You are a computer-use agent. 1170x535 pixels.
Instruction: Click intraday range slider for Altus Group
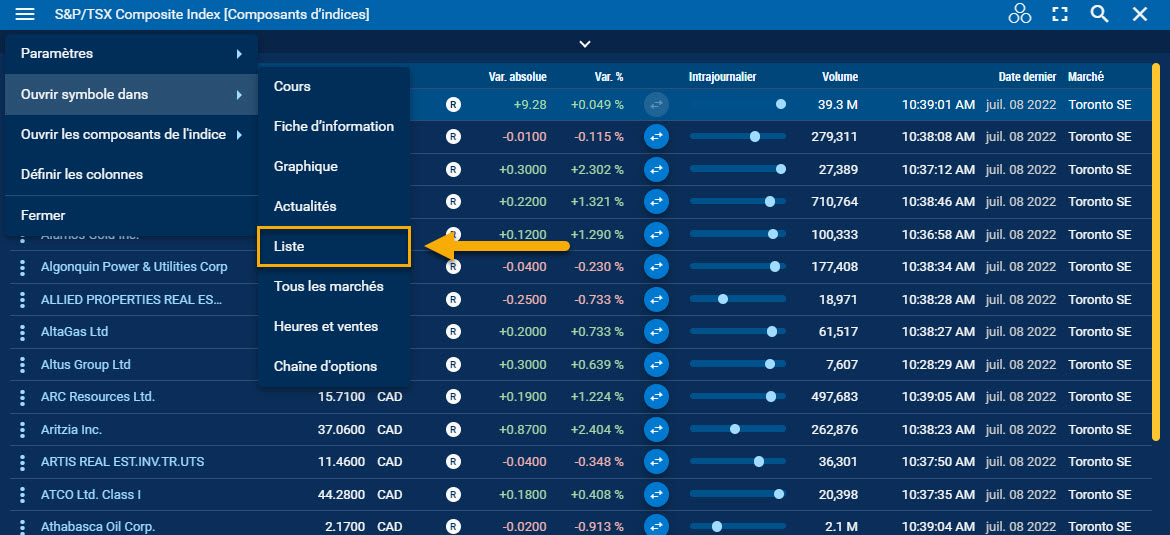click(737, 364)
